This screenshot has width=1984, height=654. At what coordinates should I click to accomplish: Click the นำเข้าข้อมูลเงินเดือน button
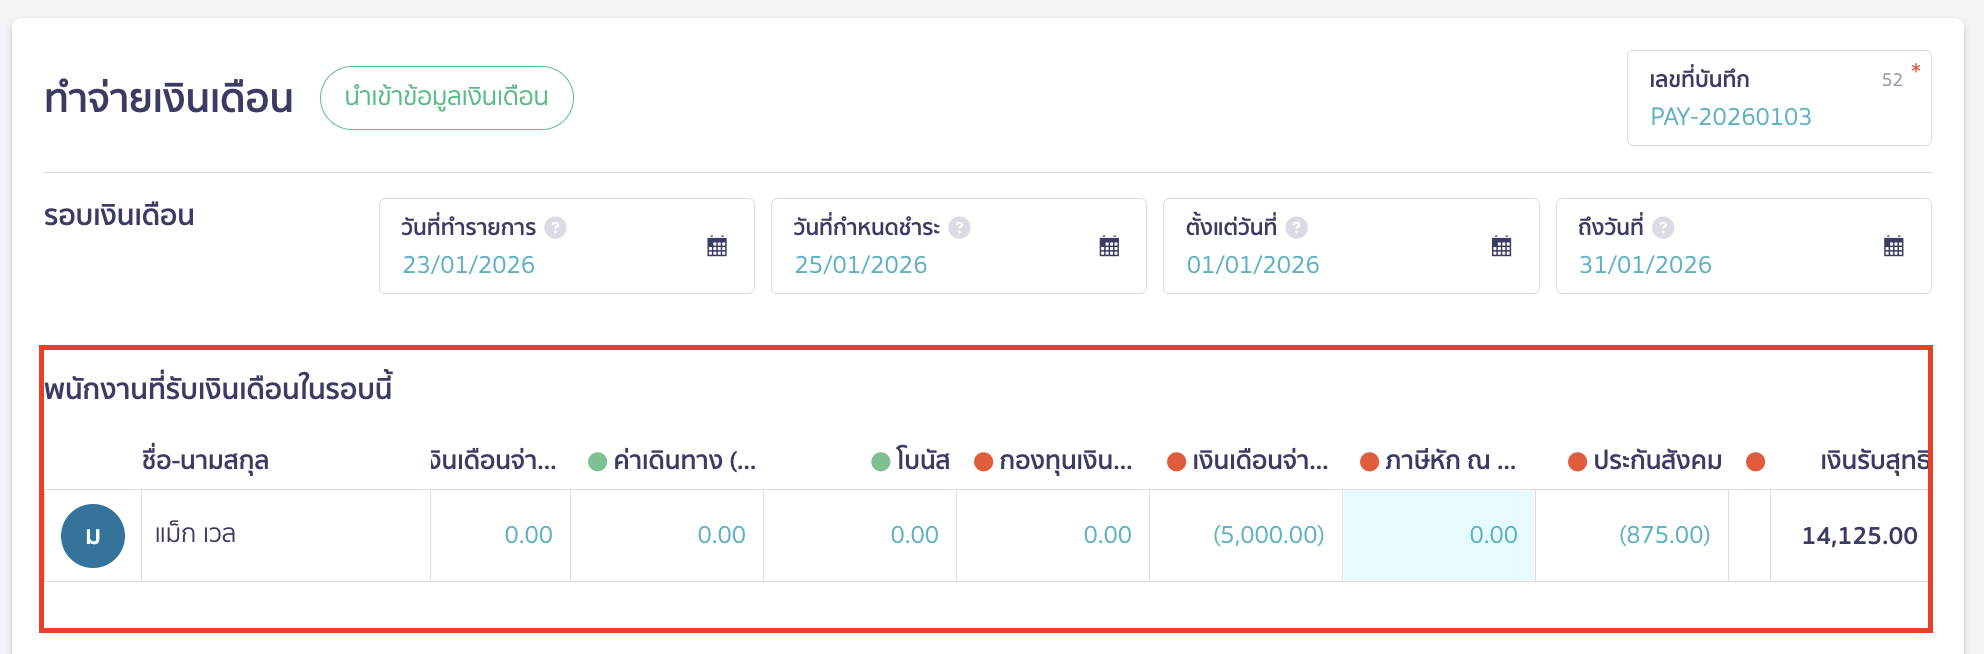(446, 97)
